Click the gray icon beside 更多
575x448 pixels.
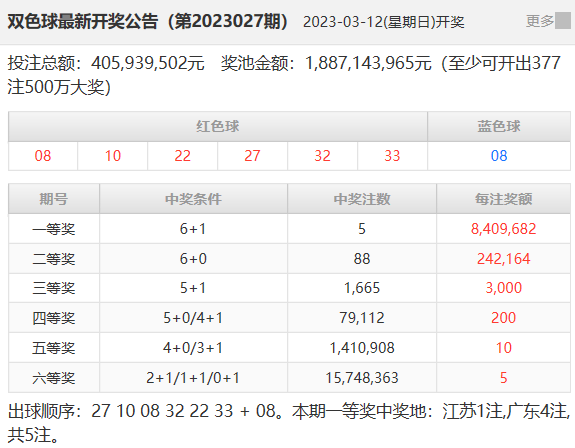563,21
